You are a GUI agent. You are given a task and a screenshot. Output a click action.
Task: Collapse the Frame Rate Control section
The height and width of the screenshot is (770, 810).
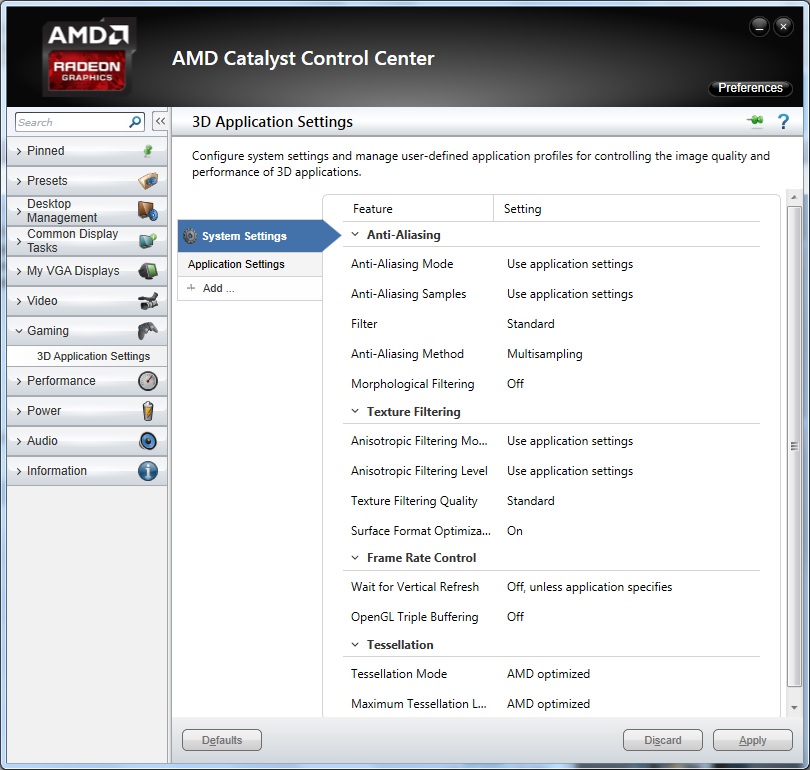(x=355, y=558)
